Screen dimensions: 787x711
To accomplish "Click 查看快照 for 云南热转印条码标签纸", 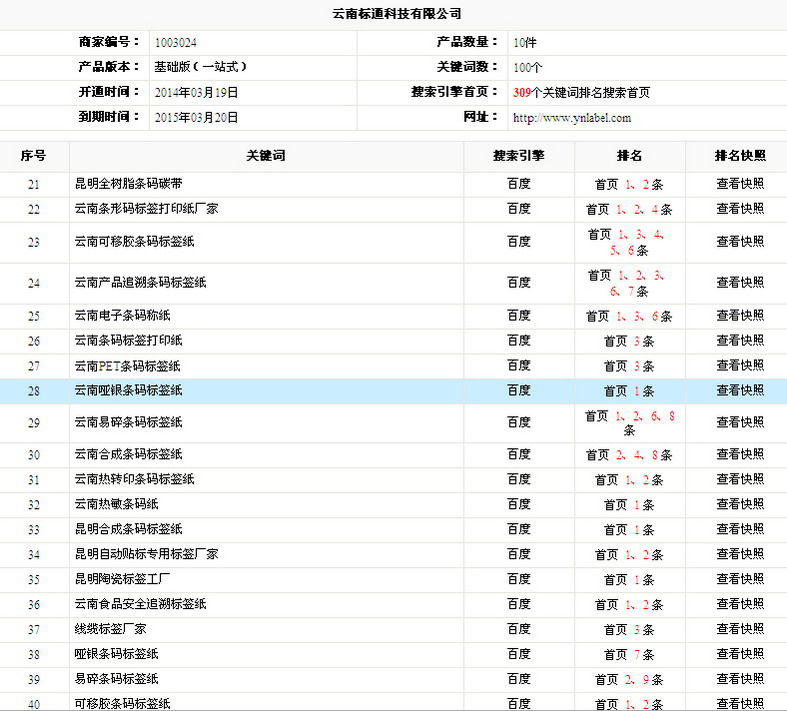I will 740,480.
